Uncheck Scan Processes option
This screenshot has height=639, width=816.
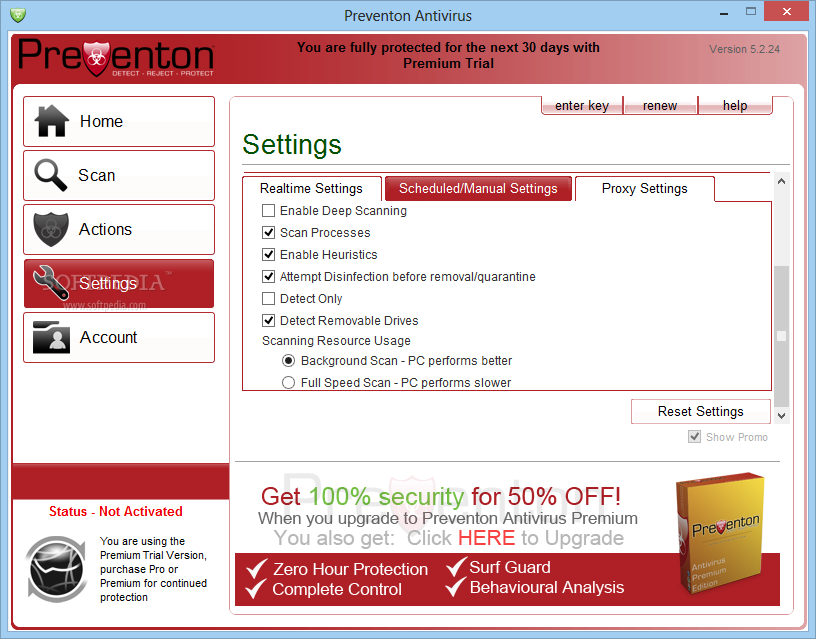tap(269, 233)
